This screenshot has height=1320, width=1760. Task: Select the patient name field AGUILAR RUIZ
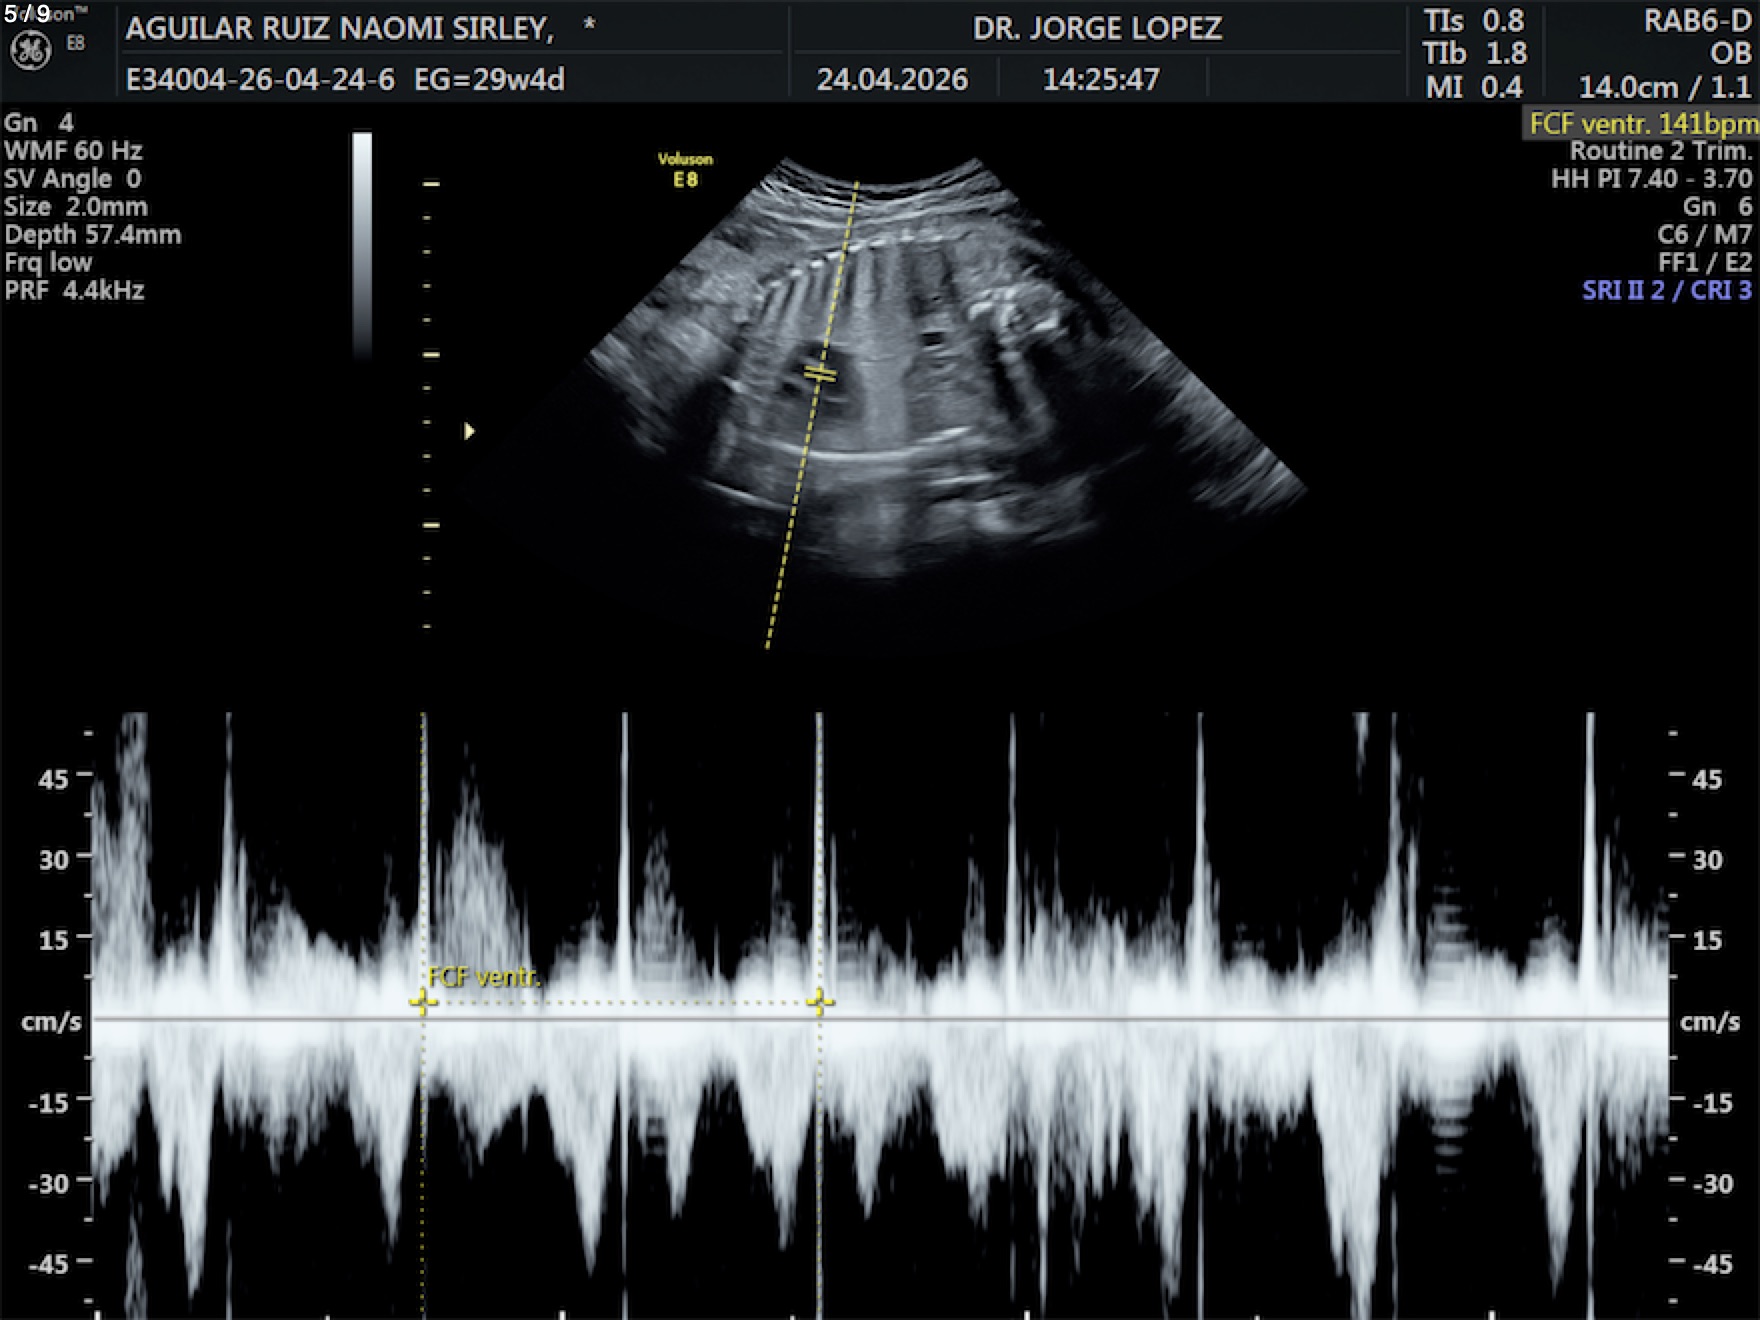(340, 29)
